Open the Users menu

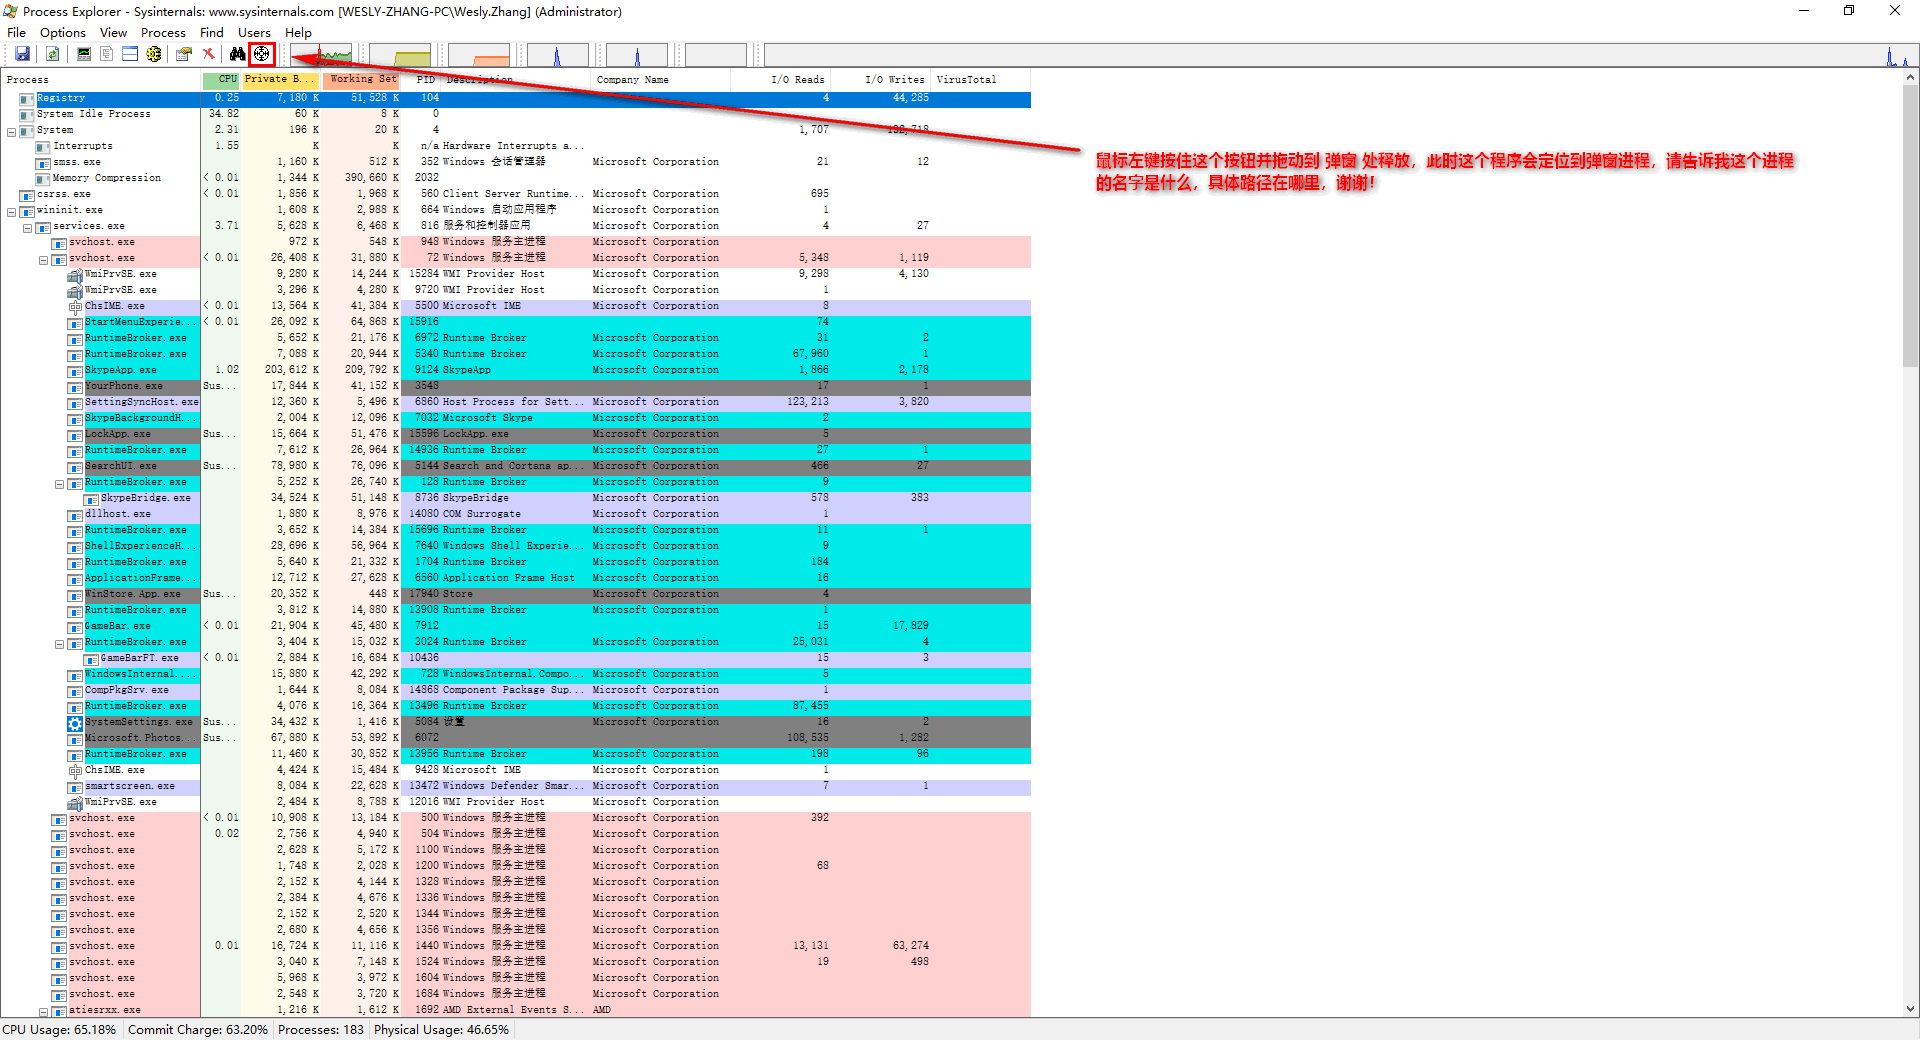click(x=254, y=32)
